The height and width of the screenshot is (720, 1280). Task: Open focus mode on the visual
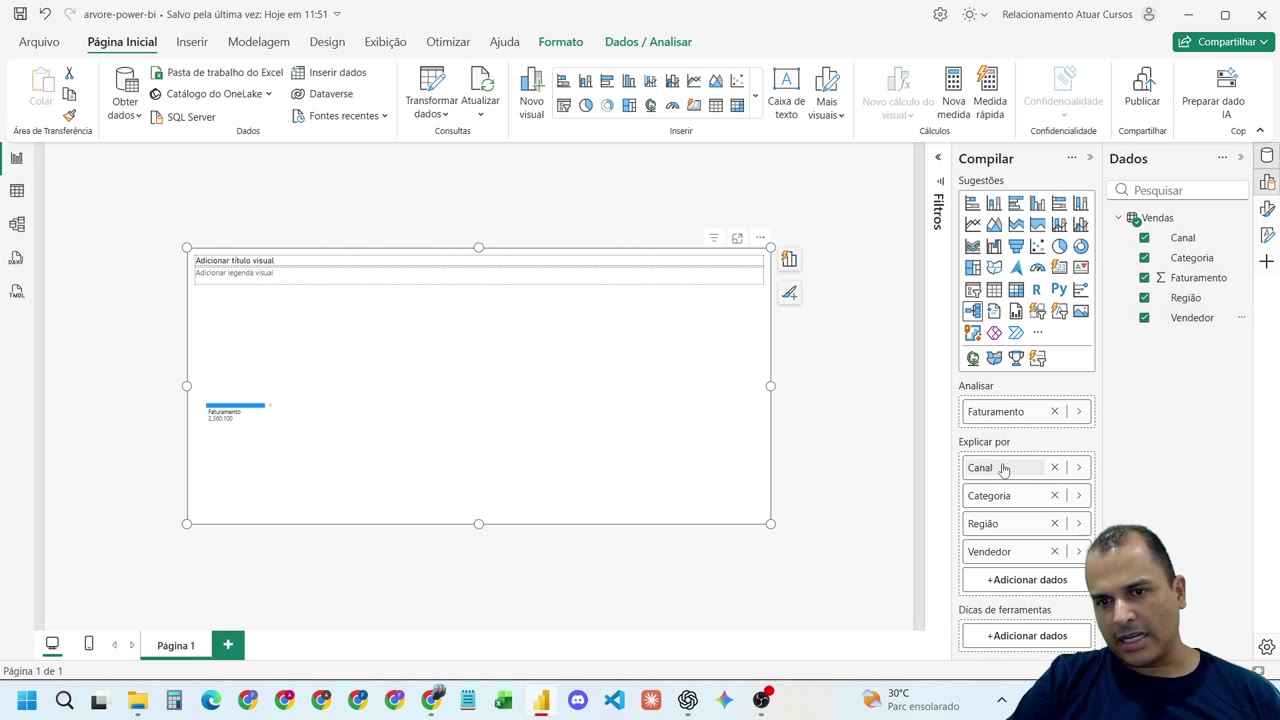coord(737,238)
